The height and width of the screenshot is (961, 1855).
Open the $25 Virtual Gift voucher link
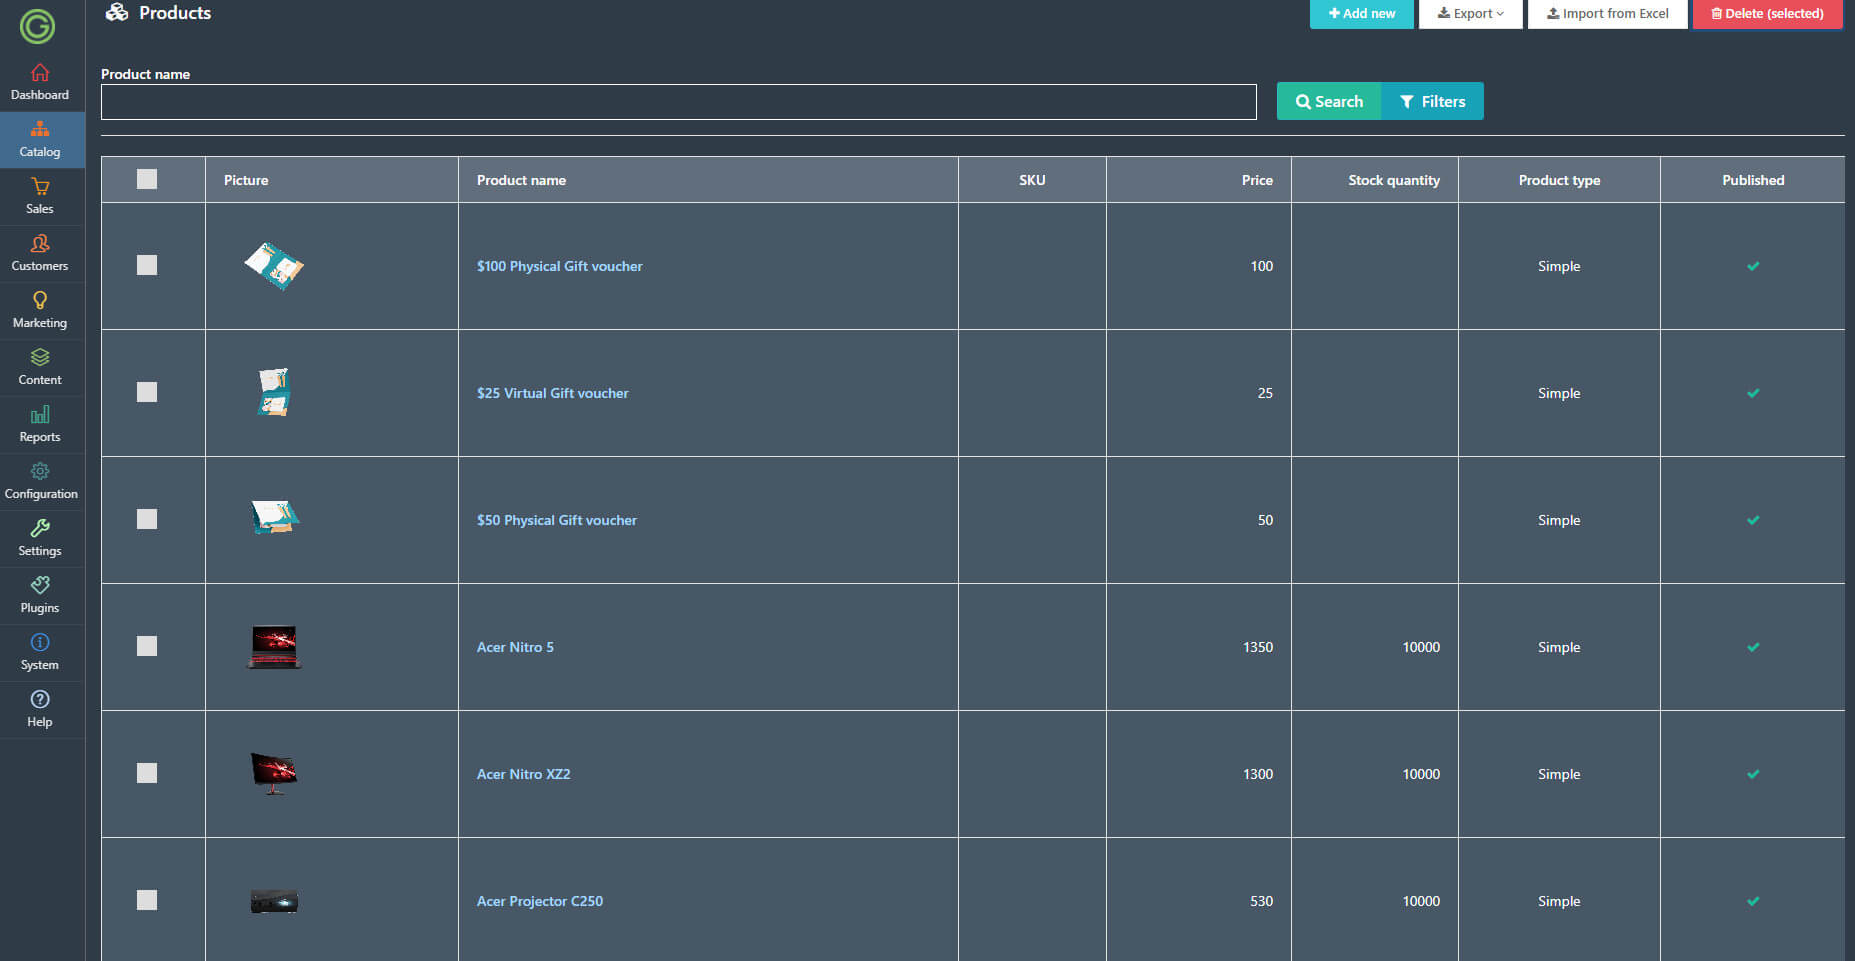(x=552, y=393)
